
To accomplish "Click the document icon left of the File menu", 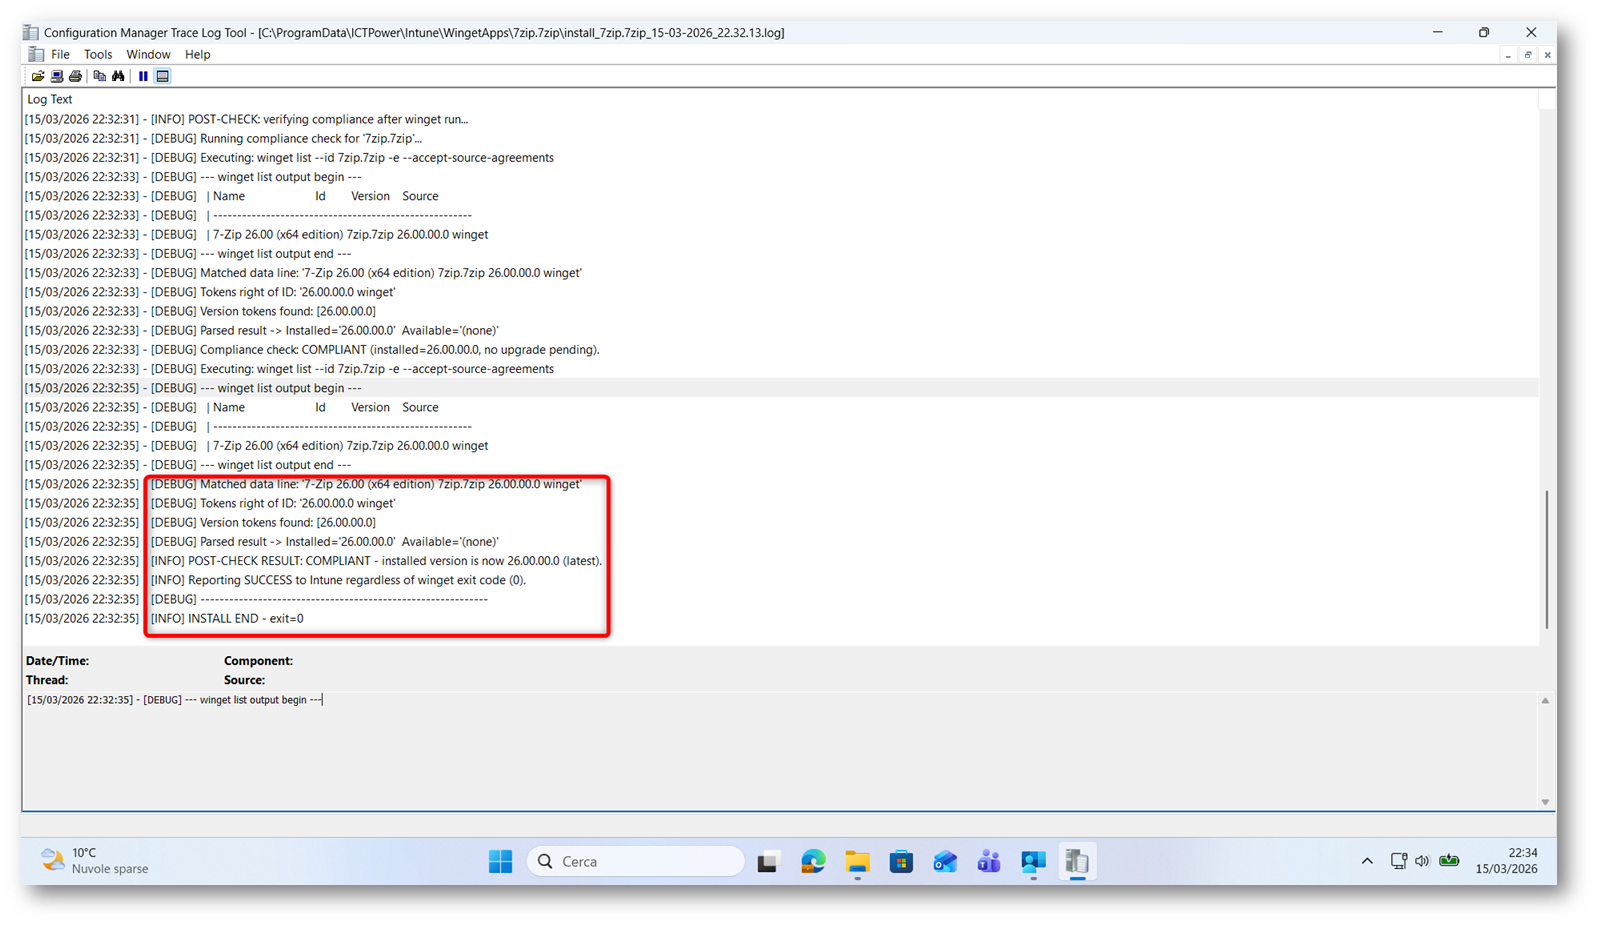I will (36, 54).
